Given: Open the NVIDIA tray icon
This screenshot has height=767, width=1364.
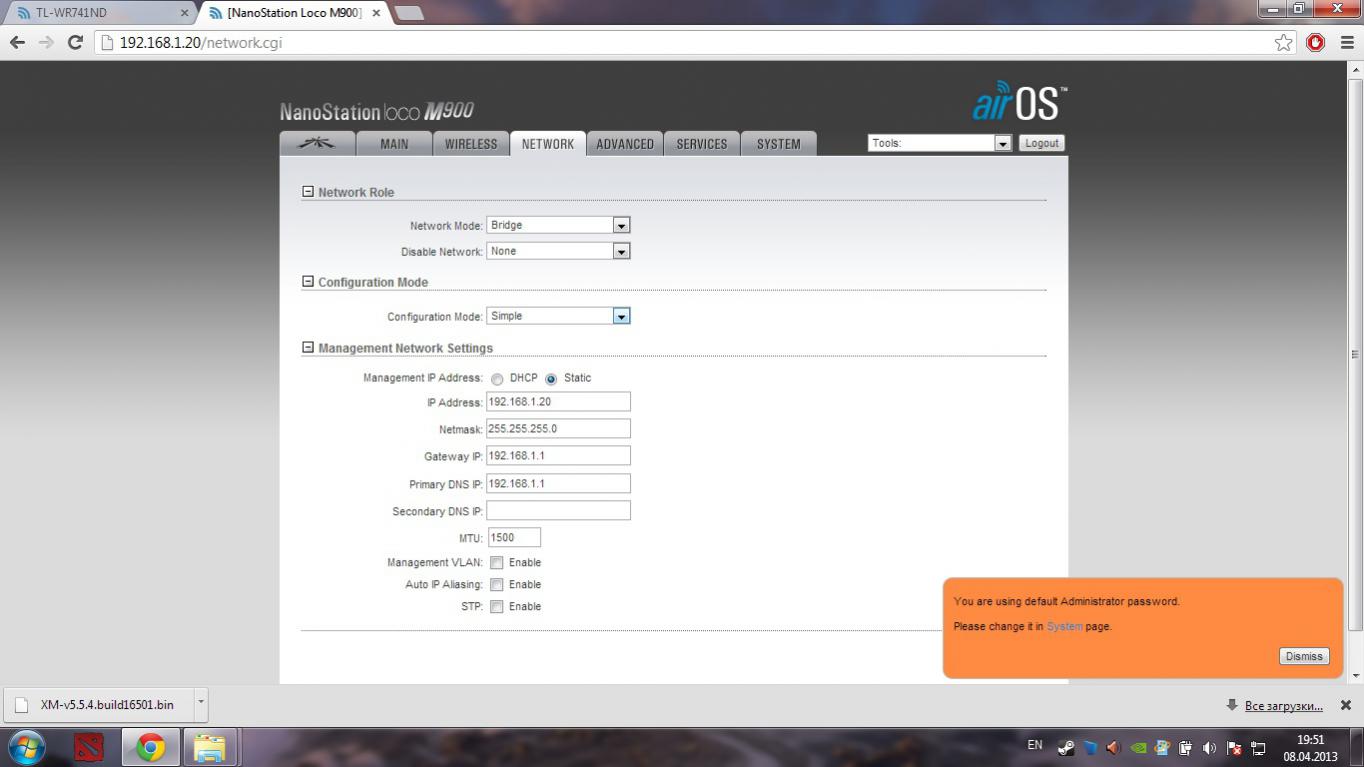Looking at the screenshot, I should point(1138,747).
